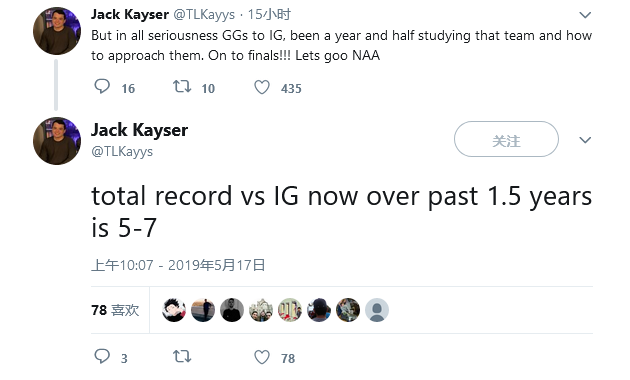Like the first tweet with 435 likes

coord(262,87)
